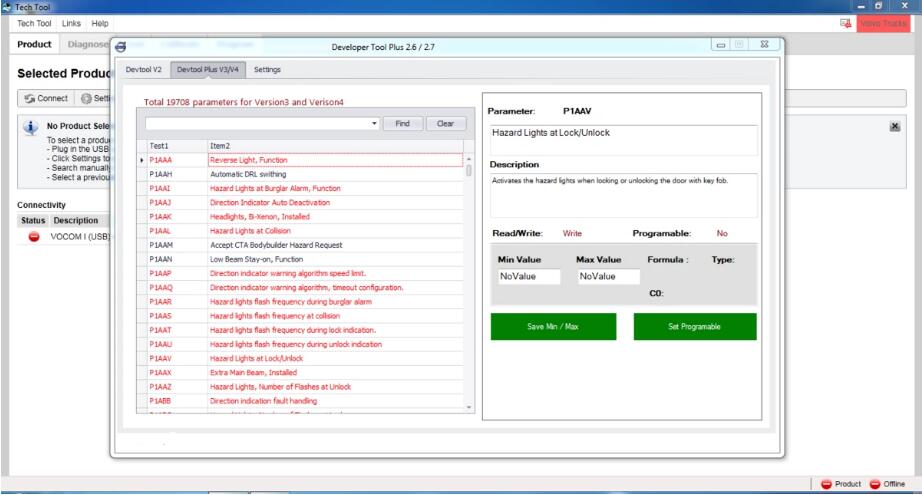
Task: Click the red Product status icon in status bar
Action: click(x=826, y=484)
